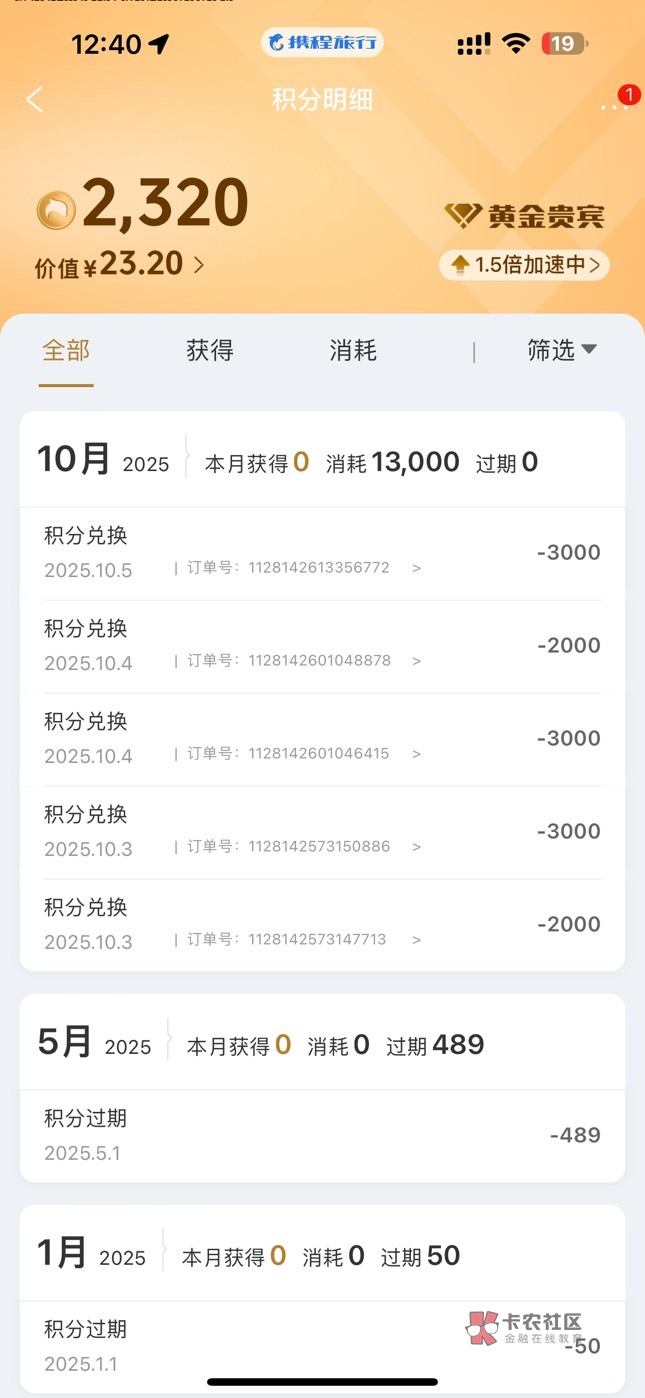645x1398 pixels.
Task: Open the 1.5倍加速中 accelerator details
Action: pyautogui.click(x=525, y=265)
